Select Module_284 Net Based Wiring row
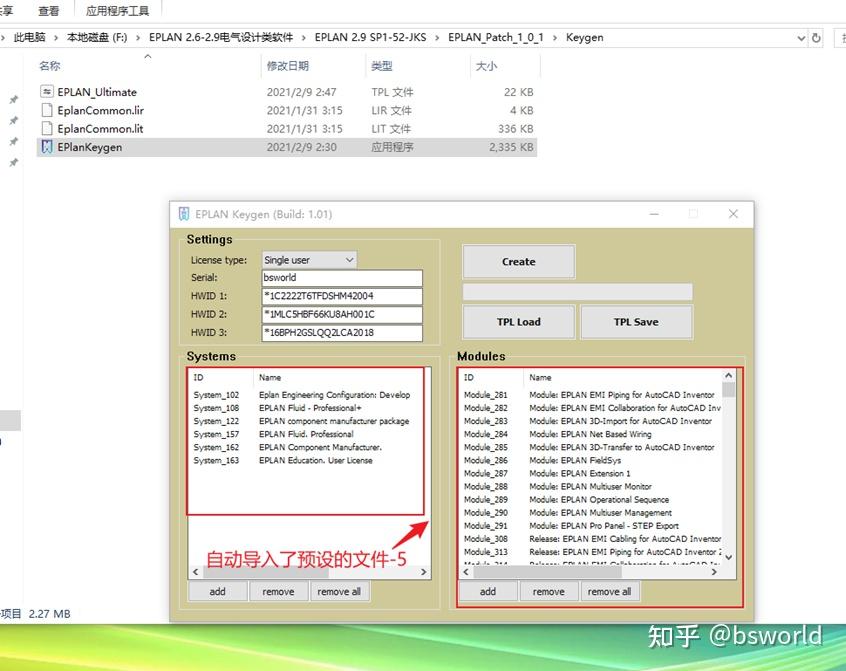Viewport: 846px width, 671px height. (x=591, y=434)
